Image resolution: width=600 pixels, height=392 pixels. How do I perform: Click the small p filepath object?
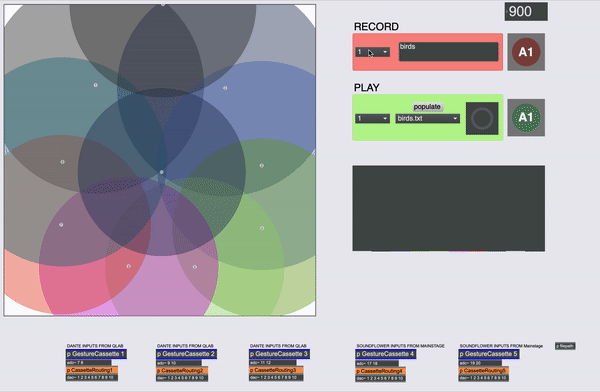pos(565,346)
